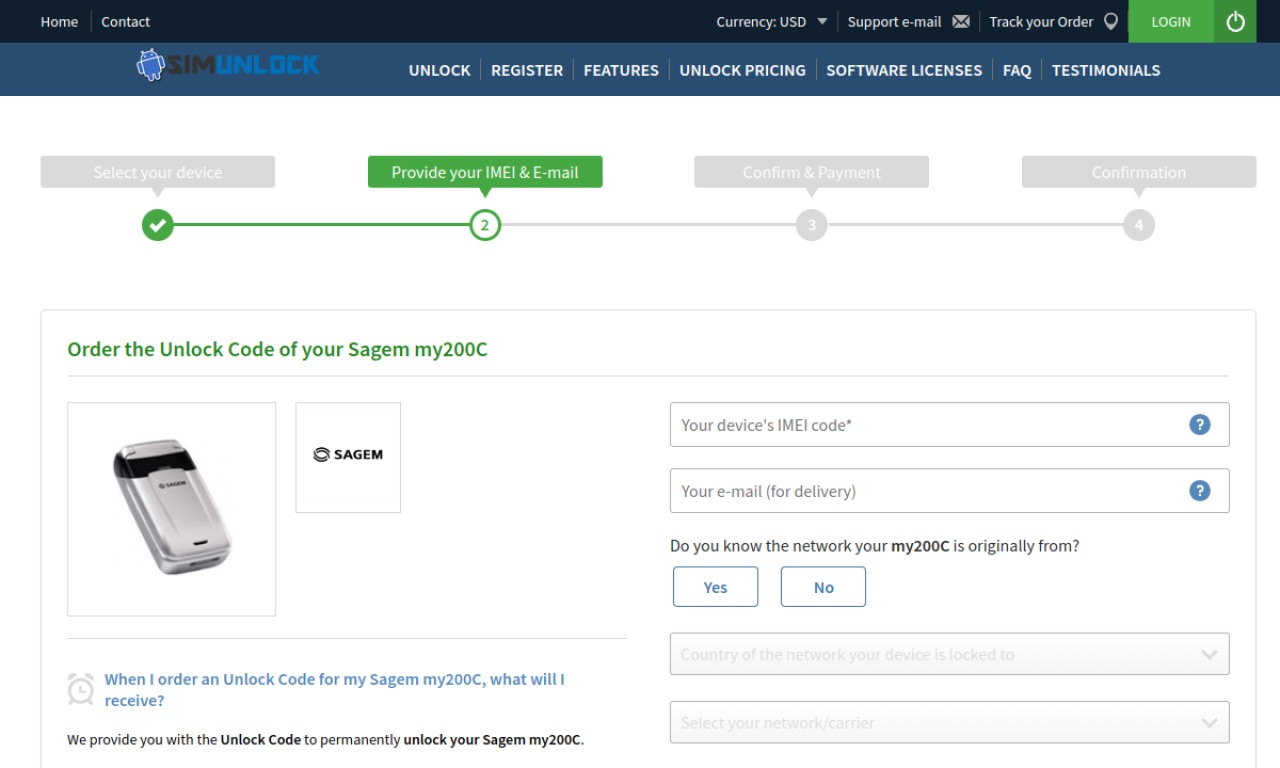Click the 'Order the Unlock Code' heading text

tap(277, 349)
